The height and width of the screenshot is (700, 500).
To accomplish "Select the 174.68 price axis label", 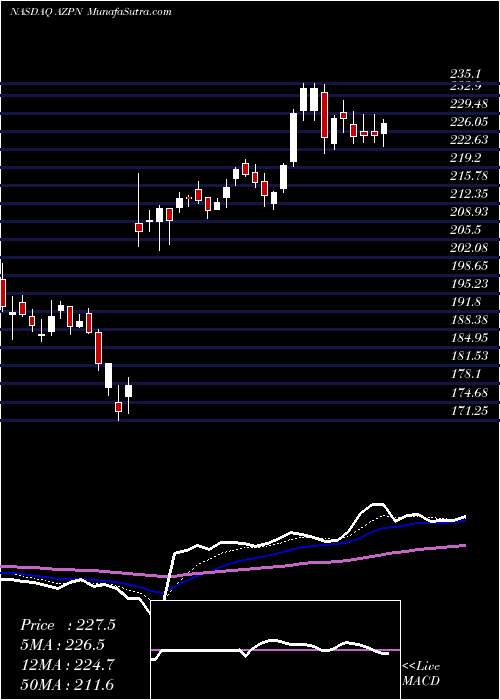I will (468, 392).
